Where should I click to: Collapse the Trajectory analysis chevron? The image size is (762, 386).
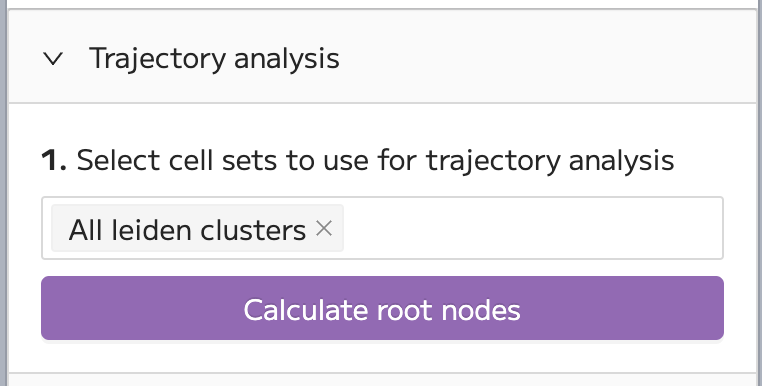click(53, 59)
